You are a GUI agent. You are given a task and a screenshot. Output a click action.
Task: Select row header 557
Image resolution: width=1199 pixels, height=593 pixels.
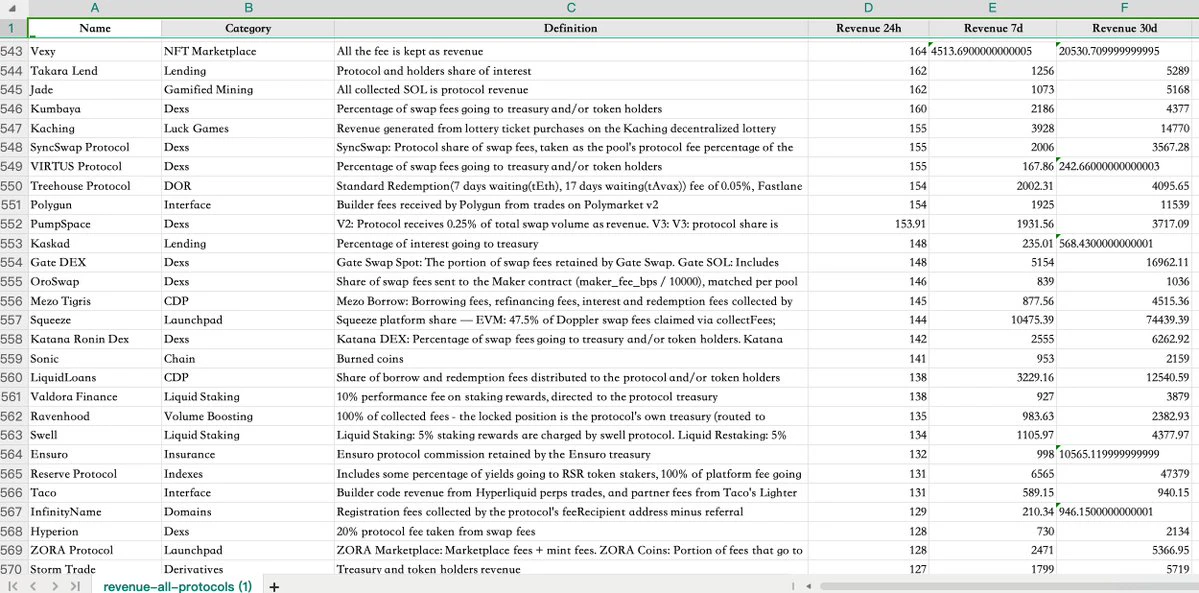pyautogui.click(x=13, y=320)
